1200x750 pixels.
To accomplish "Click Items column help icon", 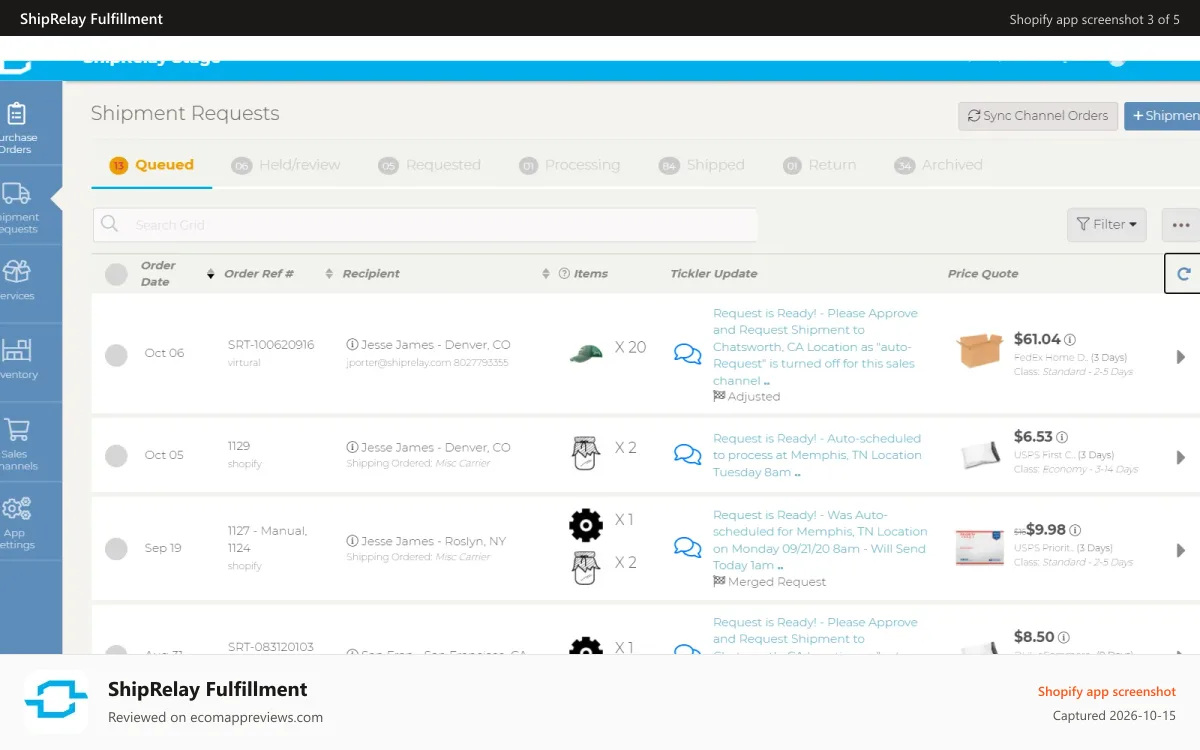I will point(564,274).
